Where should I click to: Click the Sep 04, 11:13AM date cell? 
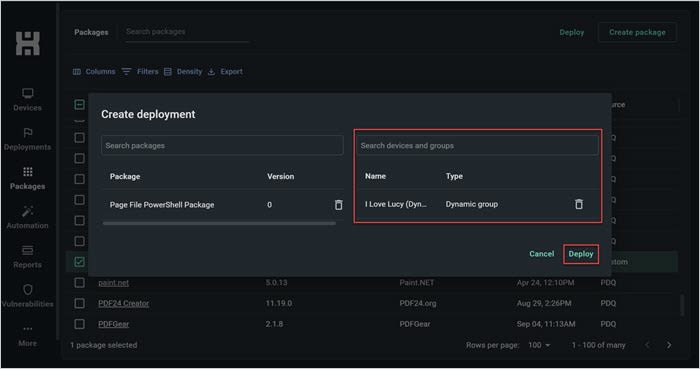546,324
